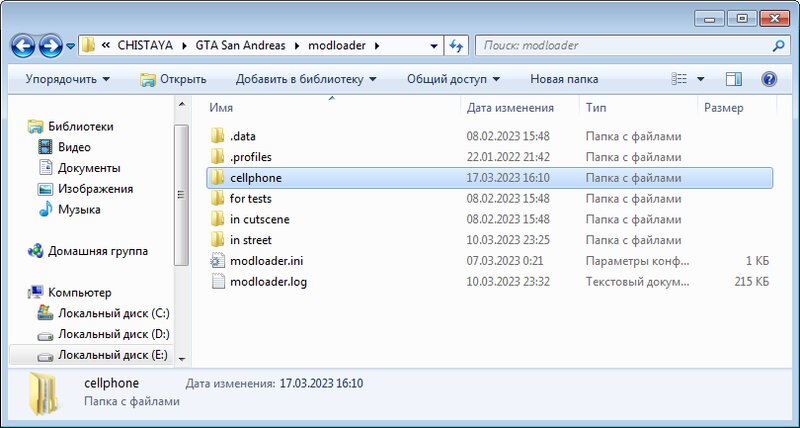Create a folder with Новая папка
The height and width of the screenshot is (428, 800).
(564, 79)
